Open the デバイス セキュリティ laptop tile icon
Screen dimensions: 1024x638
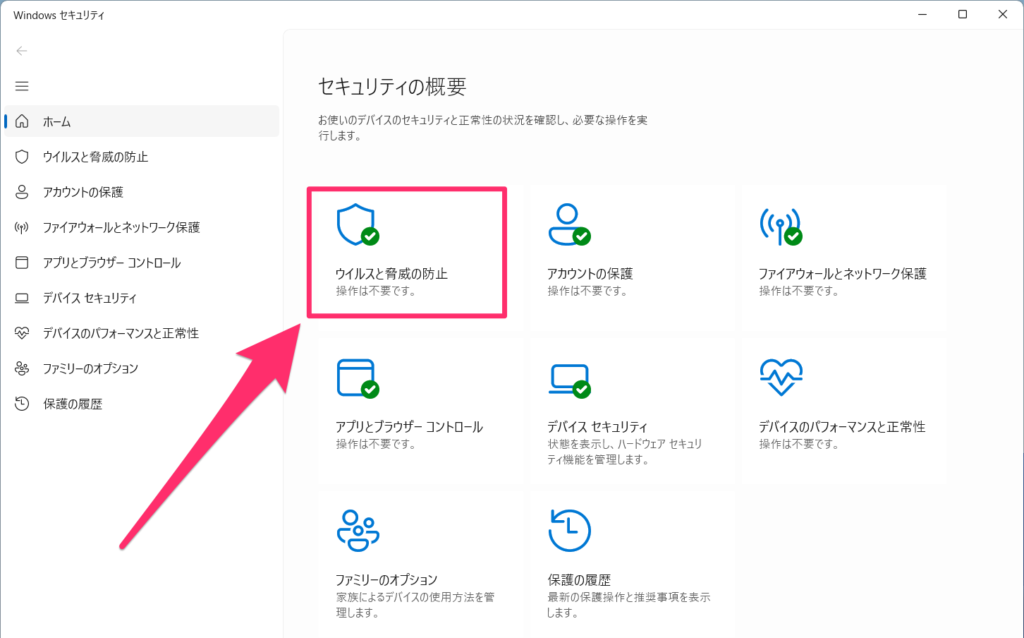(568, 378)
